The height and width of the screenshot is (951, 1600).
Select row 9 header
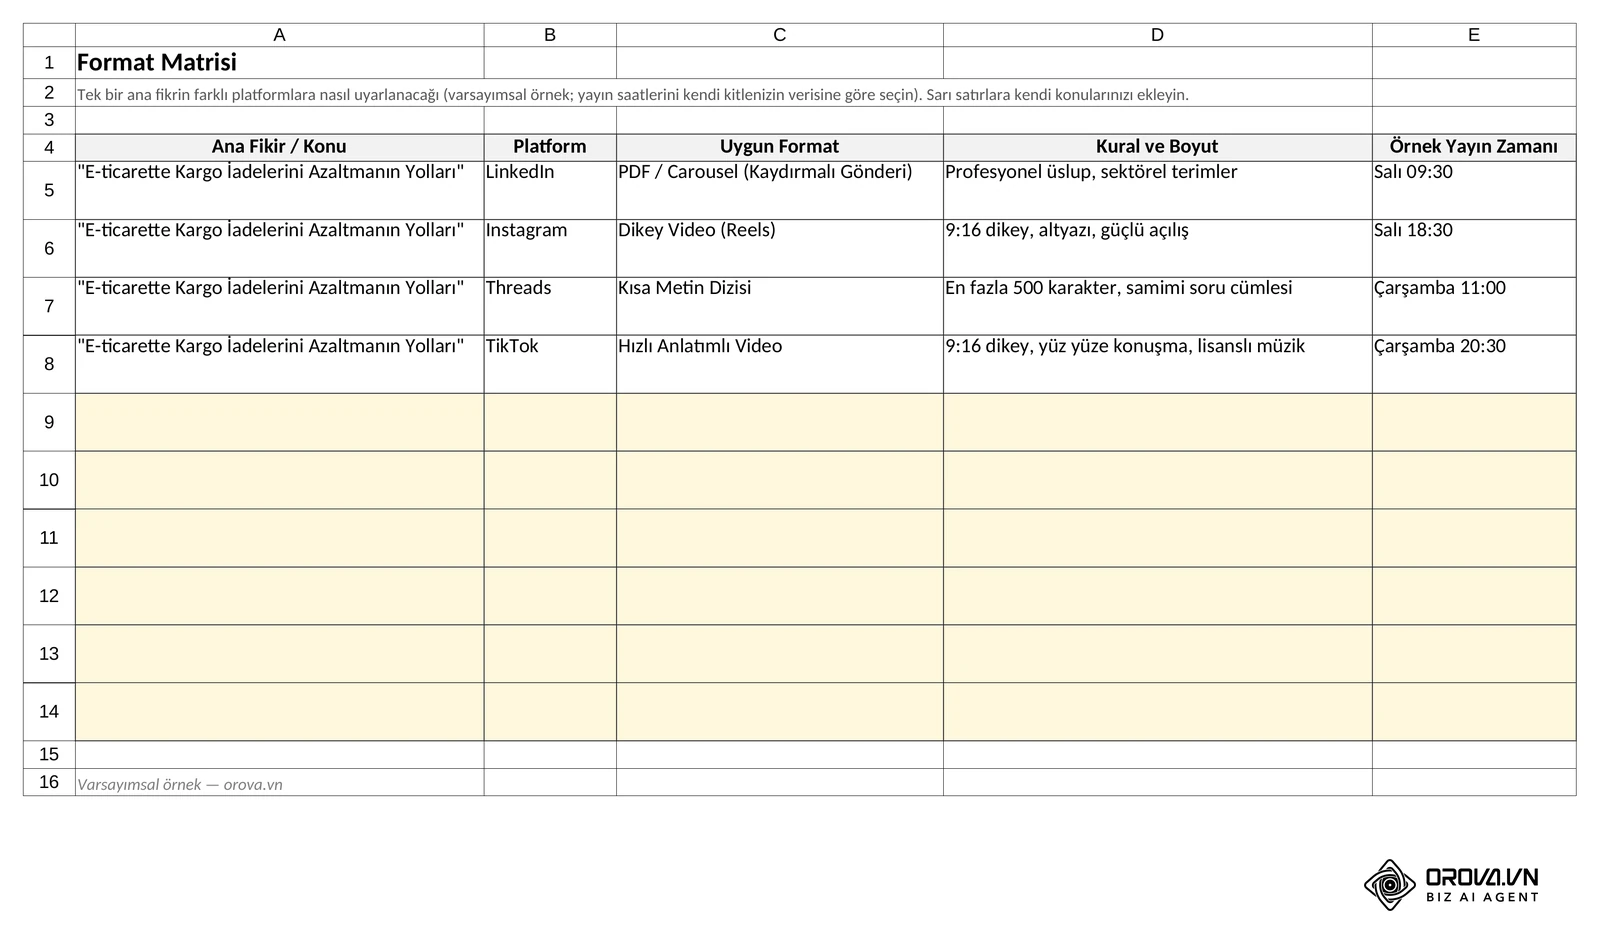(49, 422)
